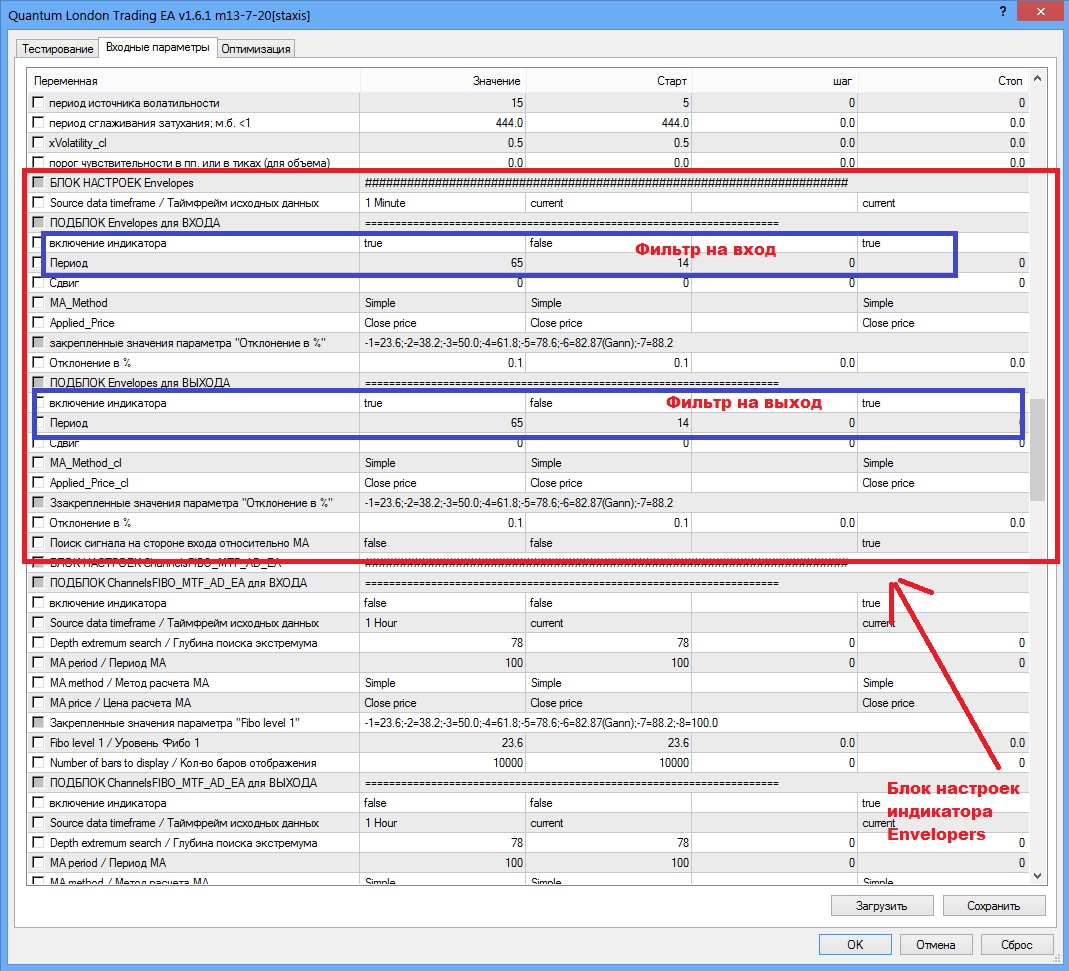Click the Значение column header

click(x=442, y=80)
